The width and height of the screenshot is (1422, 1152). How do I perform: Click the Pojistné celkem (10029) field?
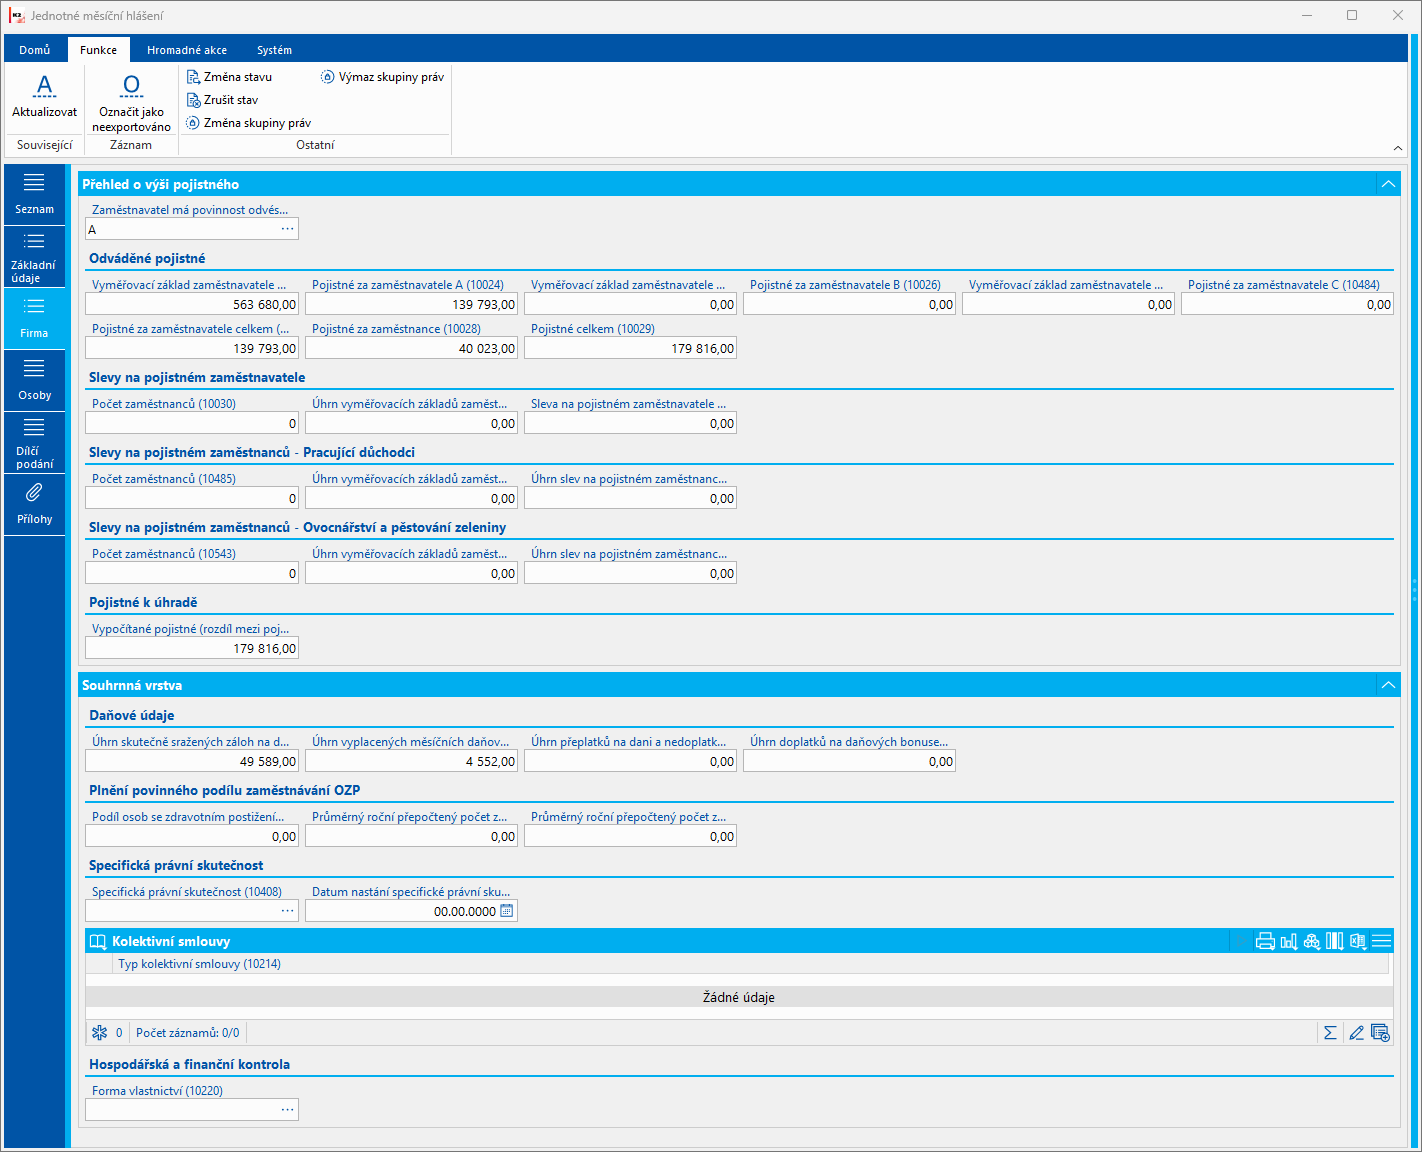tap(630, 348)
